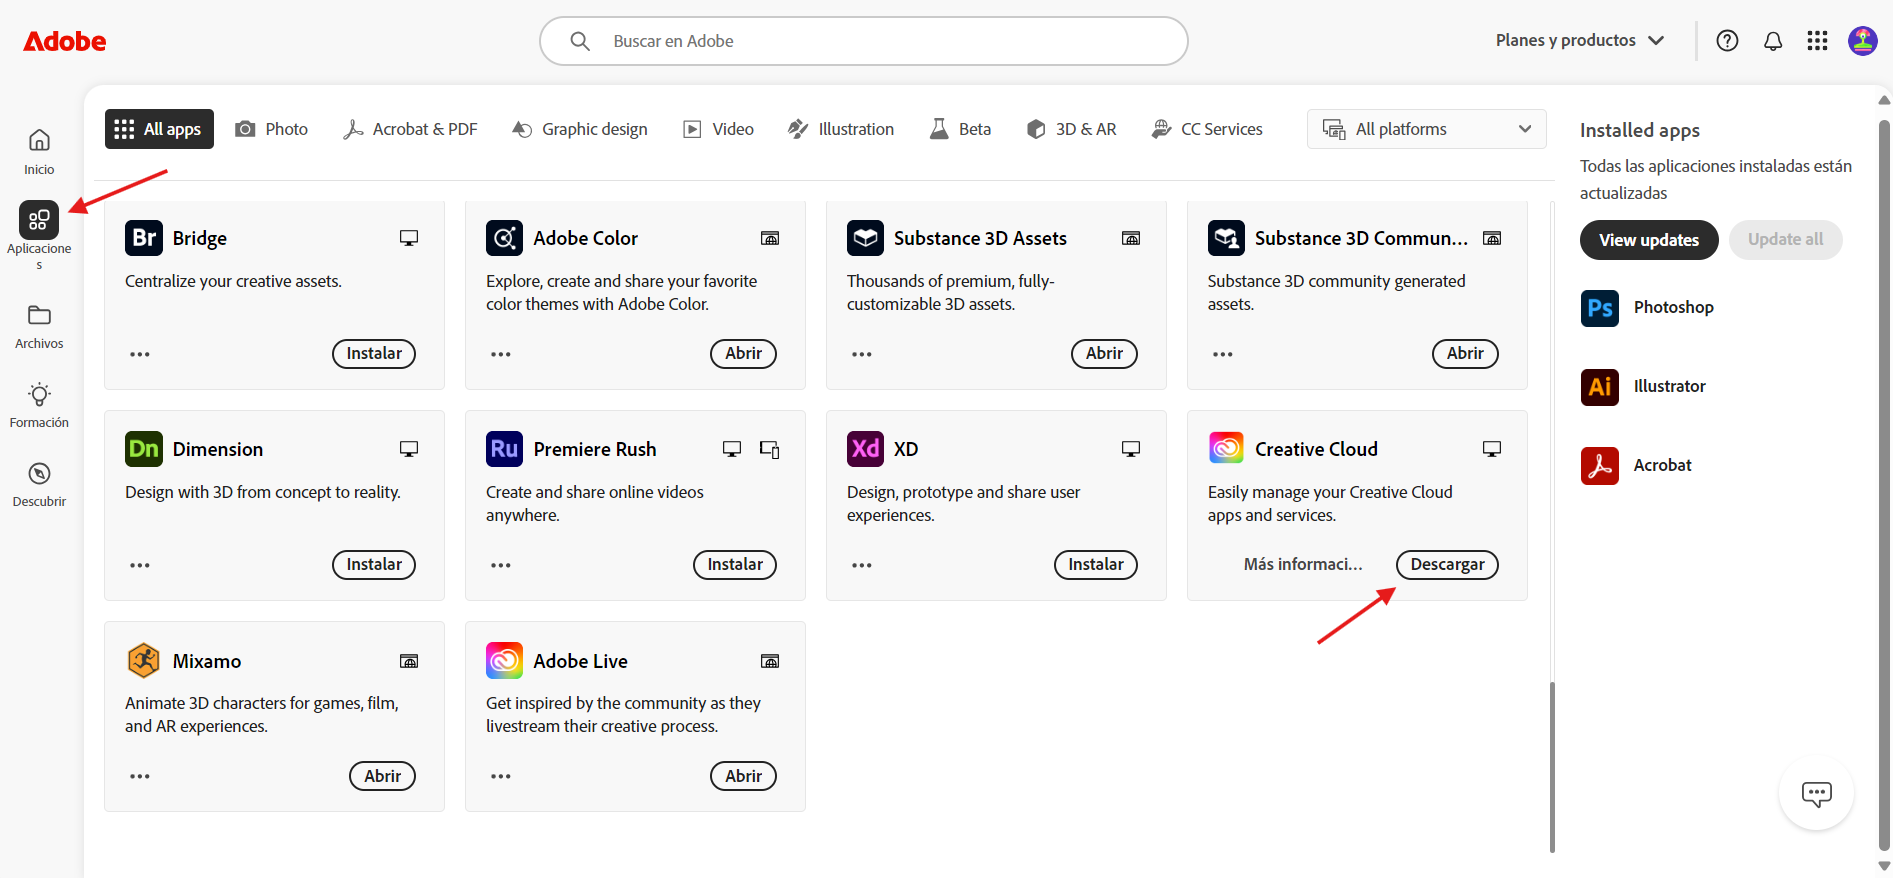
Task: Click Descargar for Creative Cloud
Action: pos(1446,565)
